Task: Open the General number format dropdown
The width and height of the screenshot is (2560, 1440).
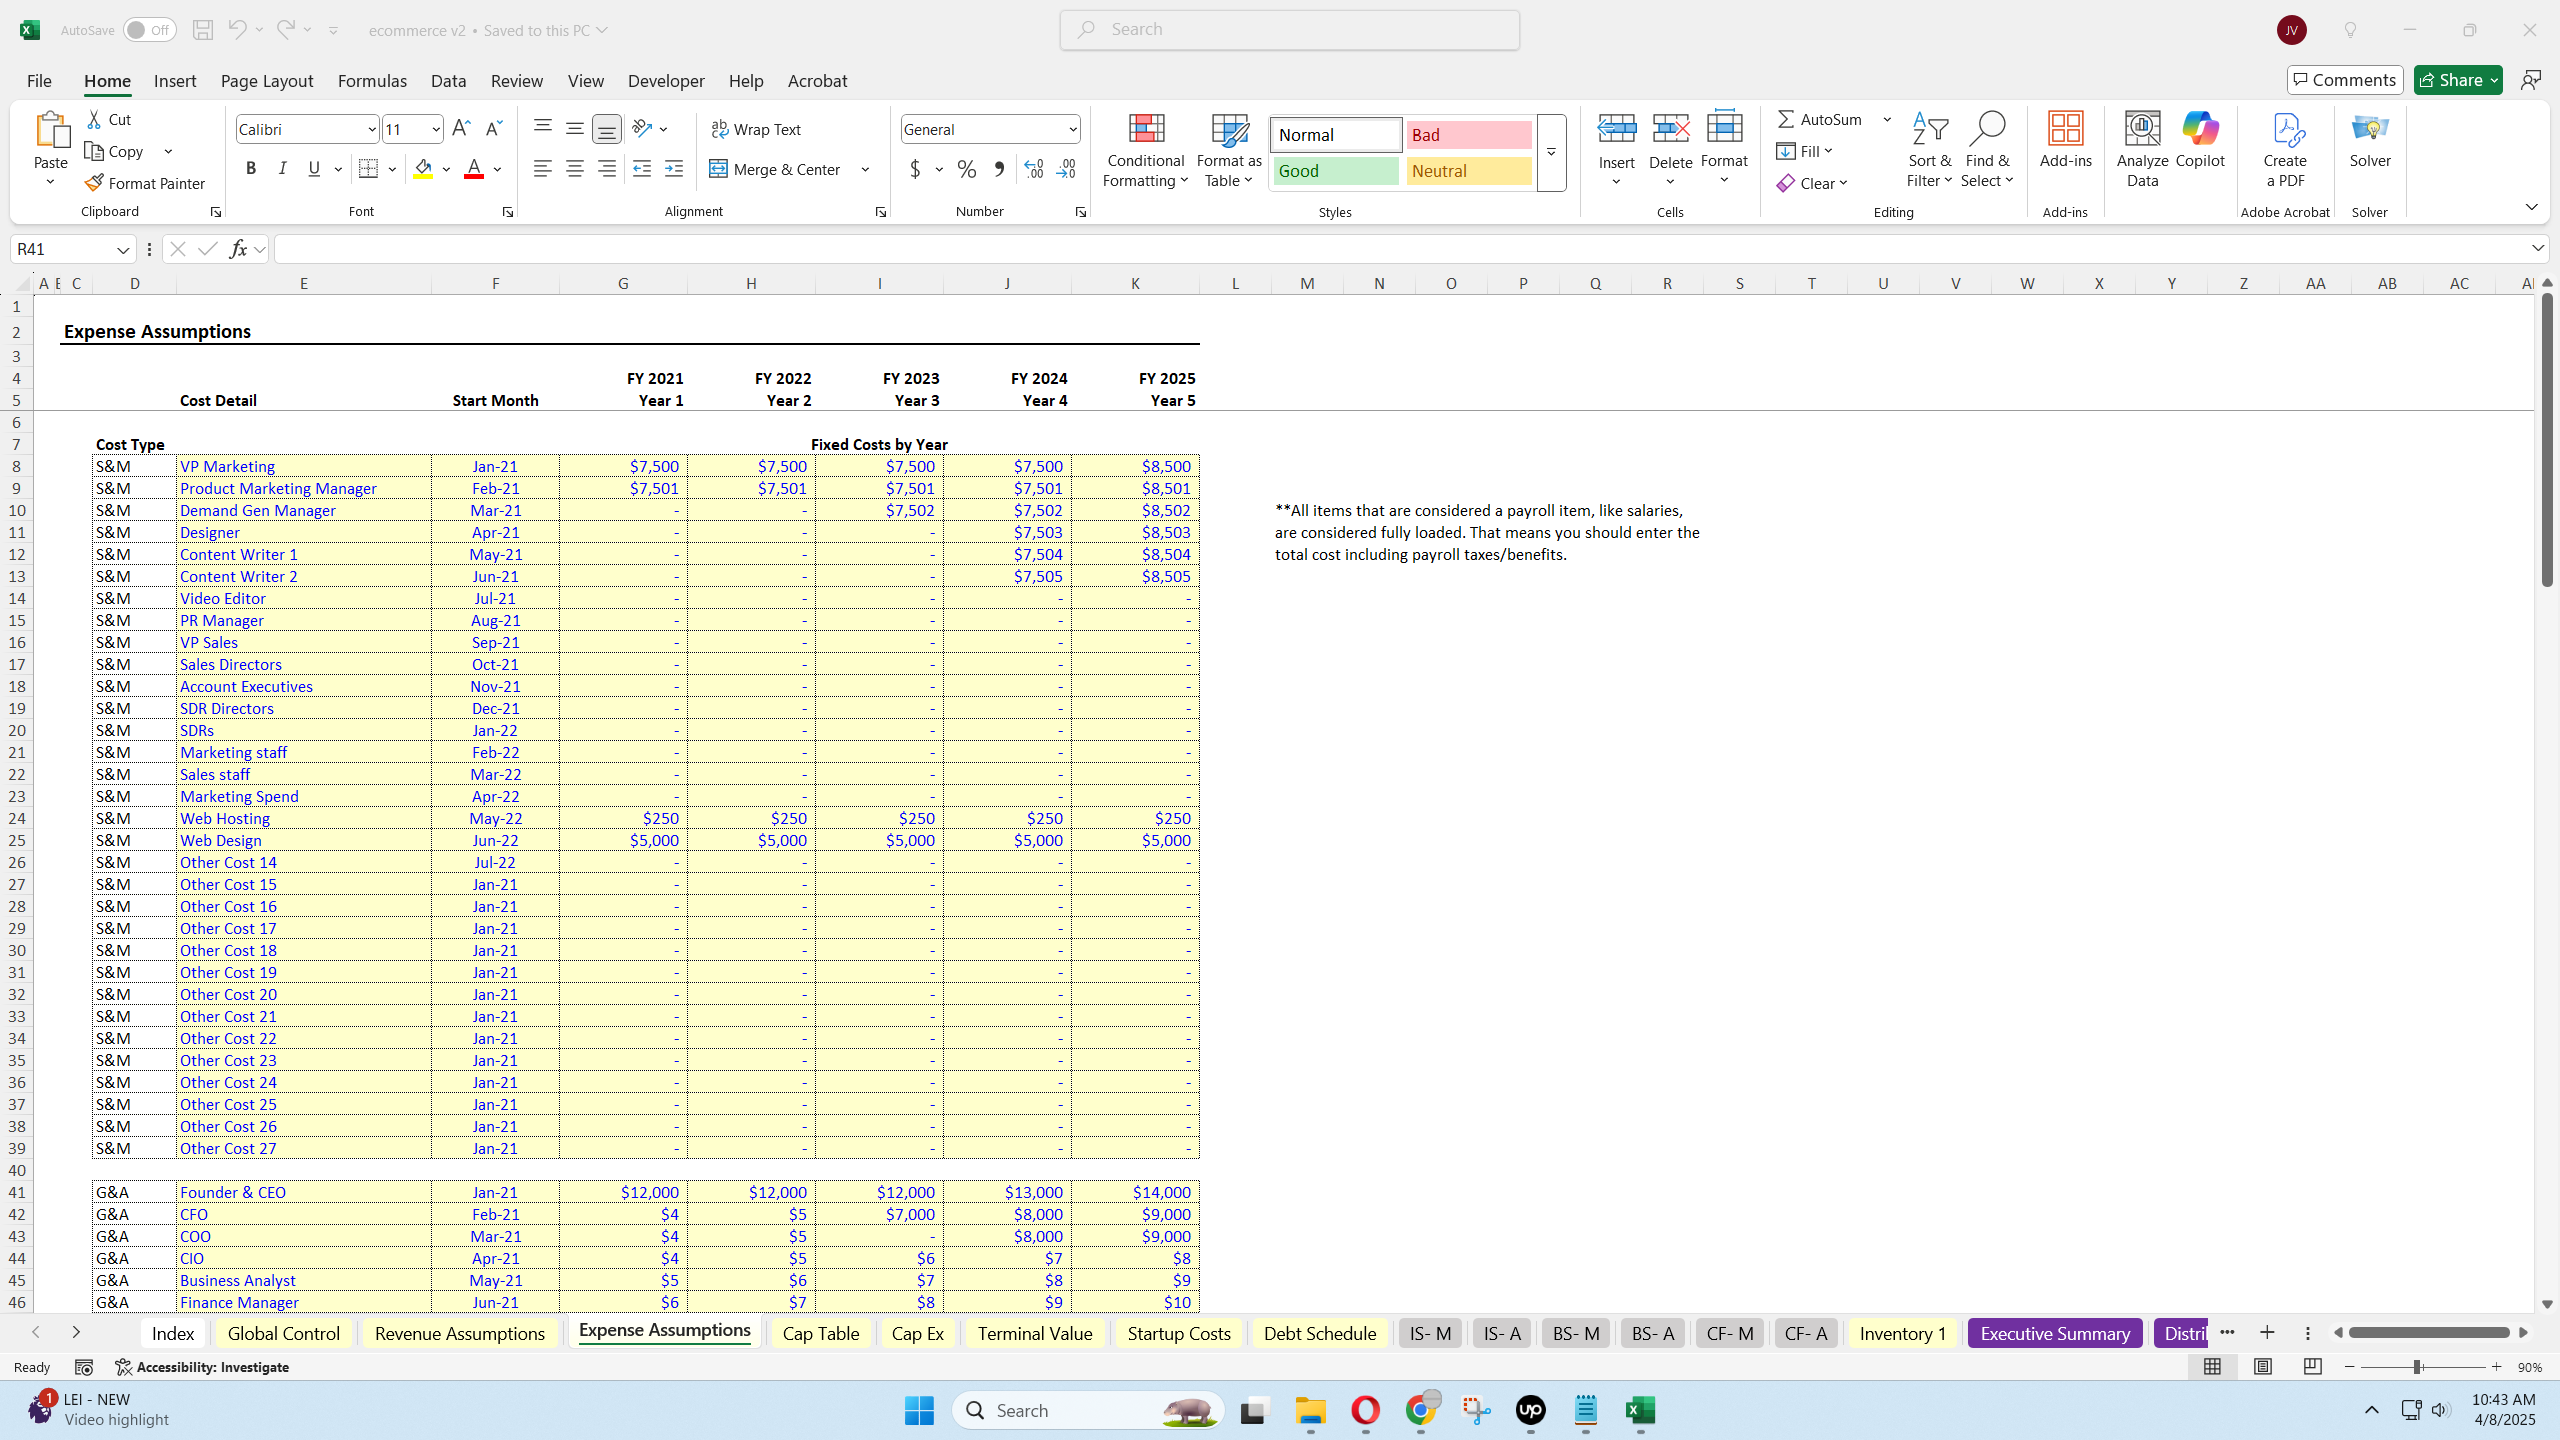Action: click(x=1072, y=129)
